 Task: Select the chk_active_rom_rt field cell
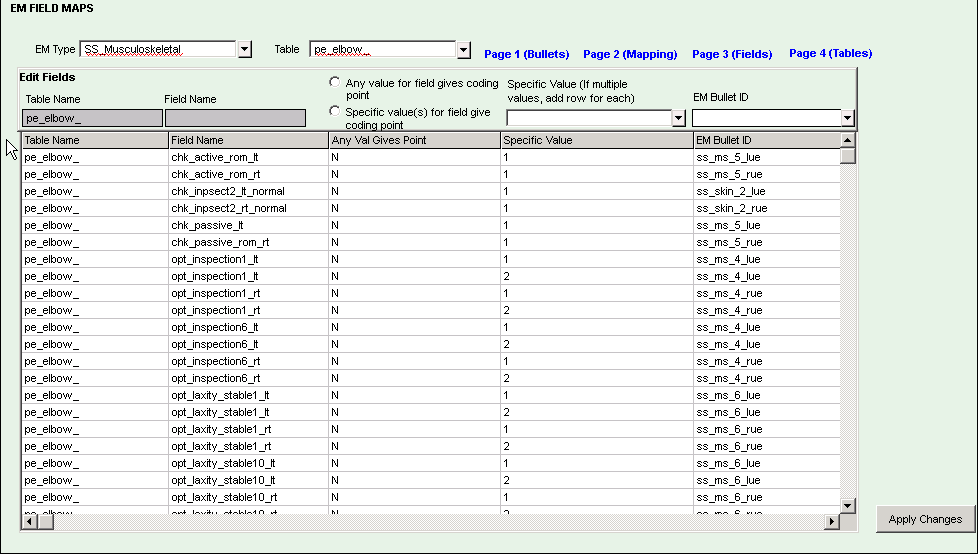pyautogui.click(x=248, y=174)
